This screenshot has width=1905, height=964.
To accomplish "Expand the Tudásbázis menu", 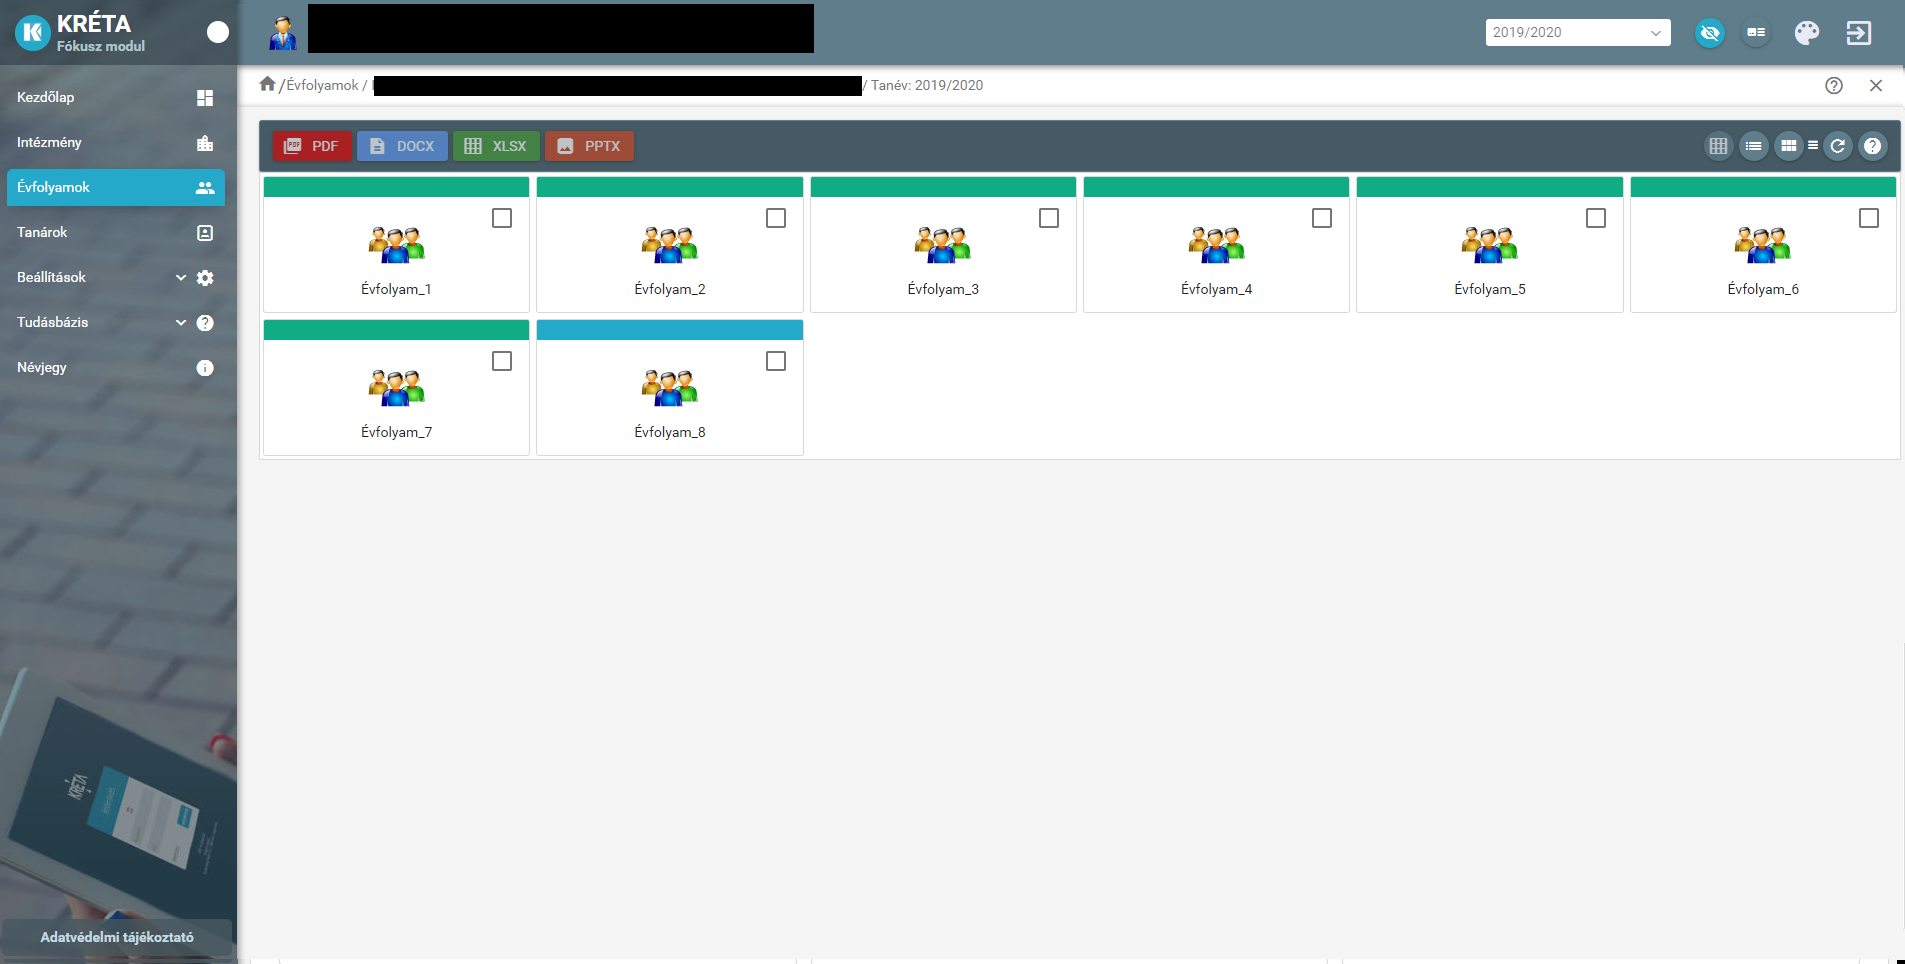I will pos(116,322).
